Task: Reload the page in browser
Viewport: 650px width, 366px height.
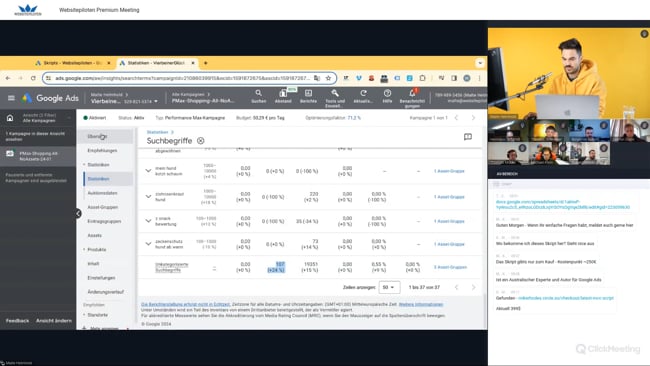Action: point(33,78)
